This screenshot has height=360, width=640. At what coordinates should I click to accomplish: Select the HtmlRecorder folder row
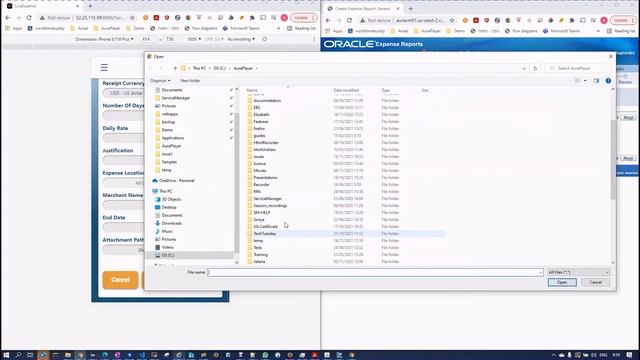click(x=345, y=142)
